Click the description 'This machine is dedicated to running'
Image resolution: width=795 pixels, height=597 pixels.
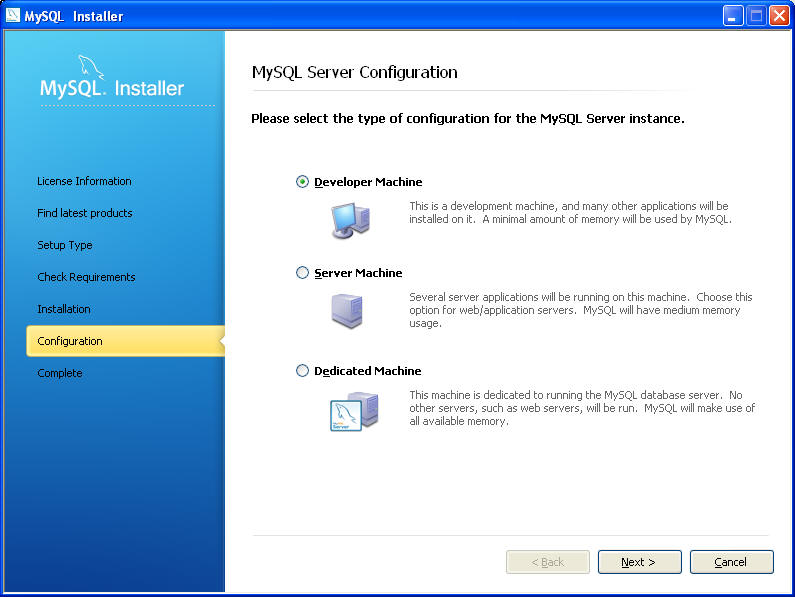(x=582, y=408)
